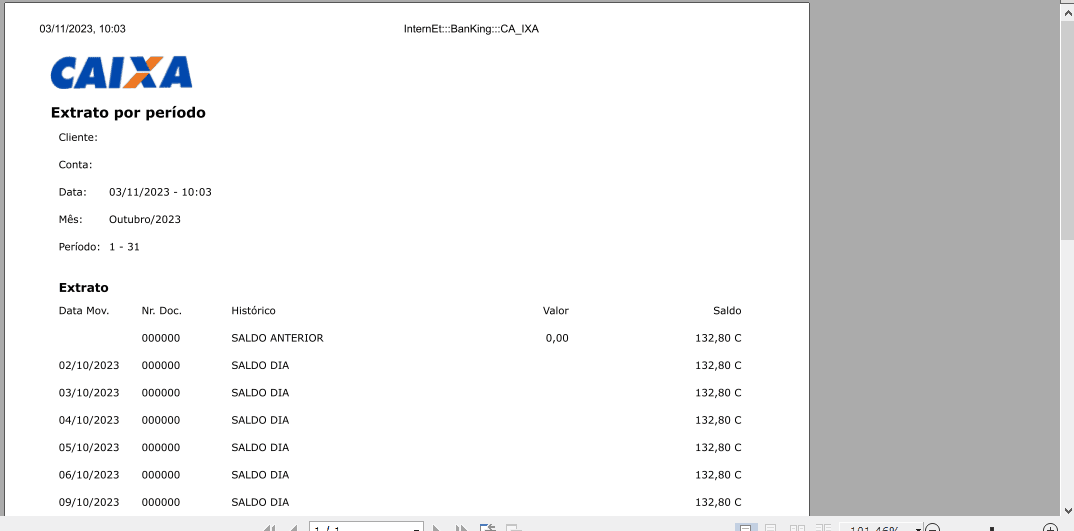Viewport: 1074px width, 531px height.
Task: Zoom in with the plus button
Action: [1051, 528]
